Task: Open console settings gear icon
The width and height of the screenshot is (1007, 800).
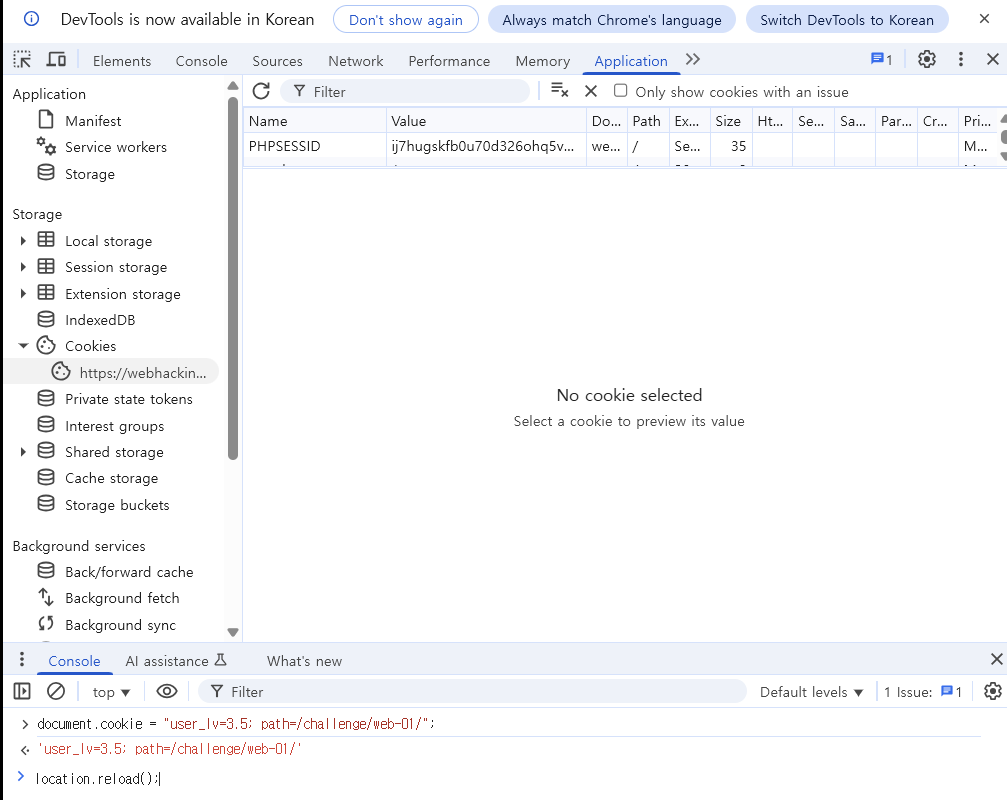Action: point(993,691)
